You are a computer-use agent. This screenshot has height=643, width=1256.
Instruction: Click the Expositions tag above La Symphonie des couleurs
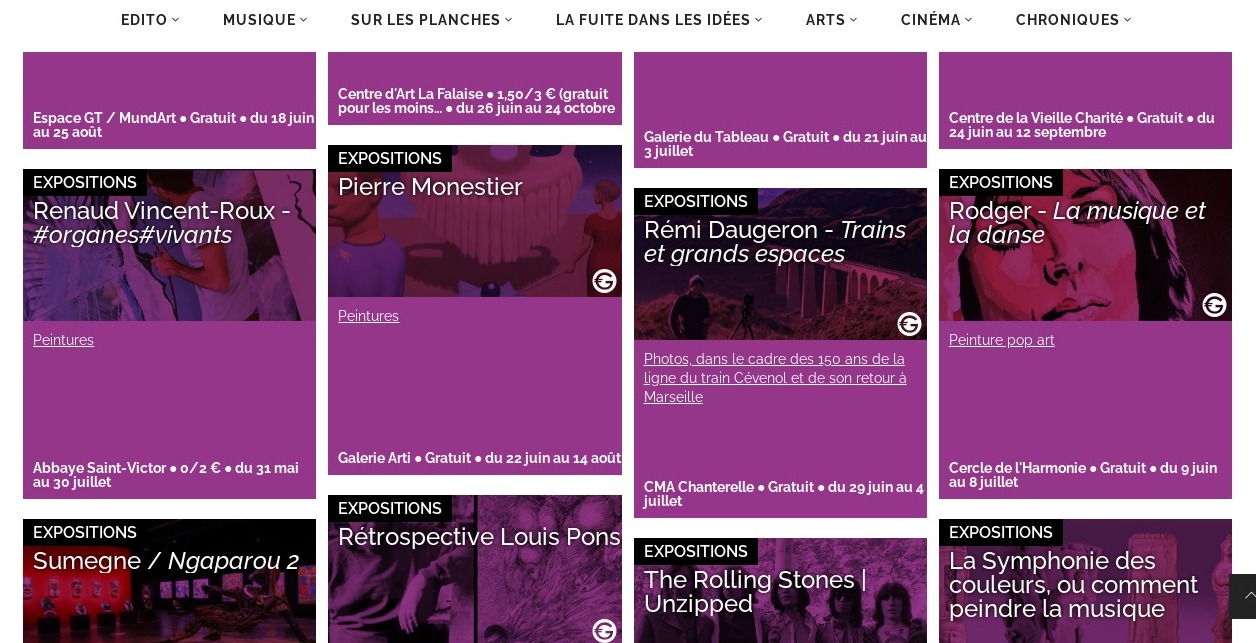point(1000,532)
